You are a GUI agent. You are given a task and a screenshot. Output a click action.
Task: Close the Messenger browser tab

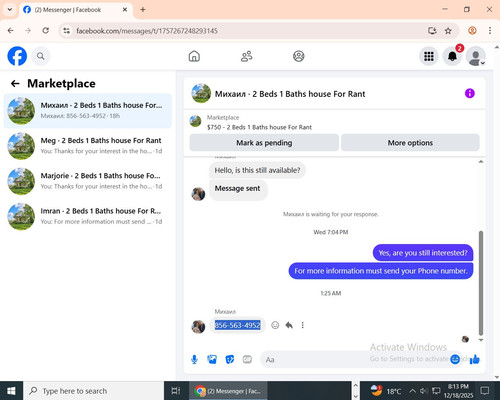point(125,10)
